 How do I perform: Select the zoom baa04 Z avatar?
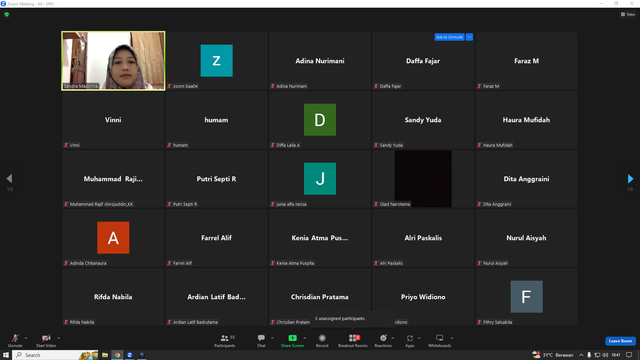pos(216,61)
